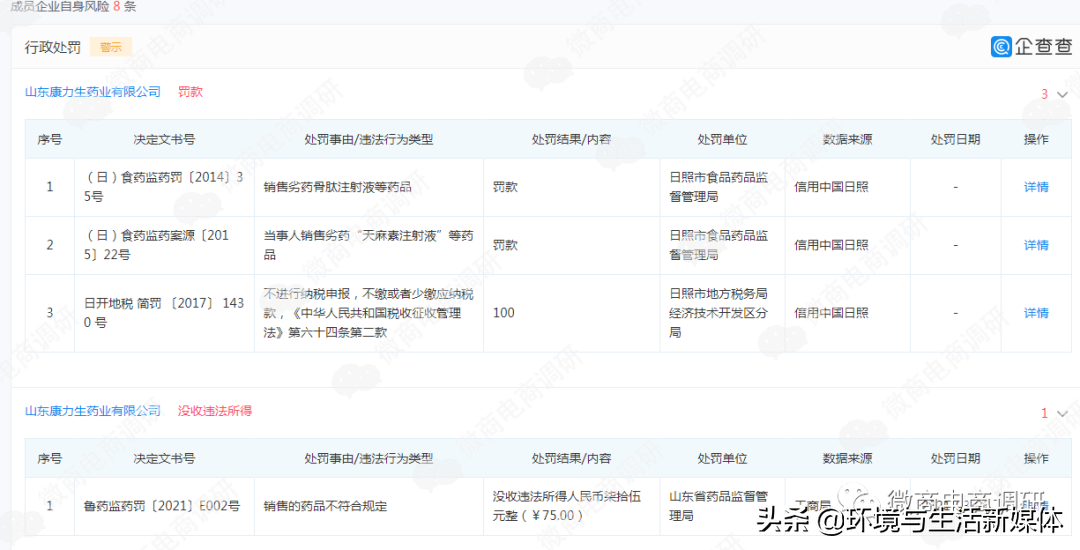
Task: Collapse the 罚款 section chevron
Action: (1062, 94)
